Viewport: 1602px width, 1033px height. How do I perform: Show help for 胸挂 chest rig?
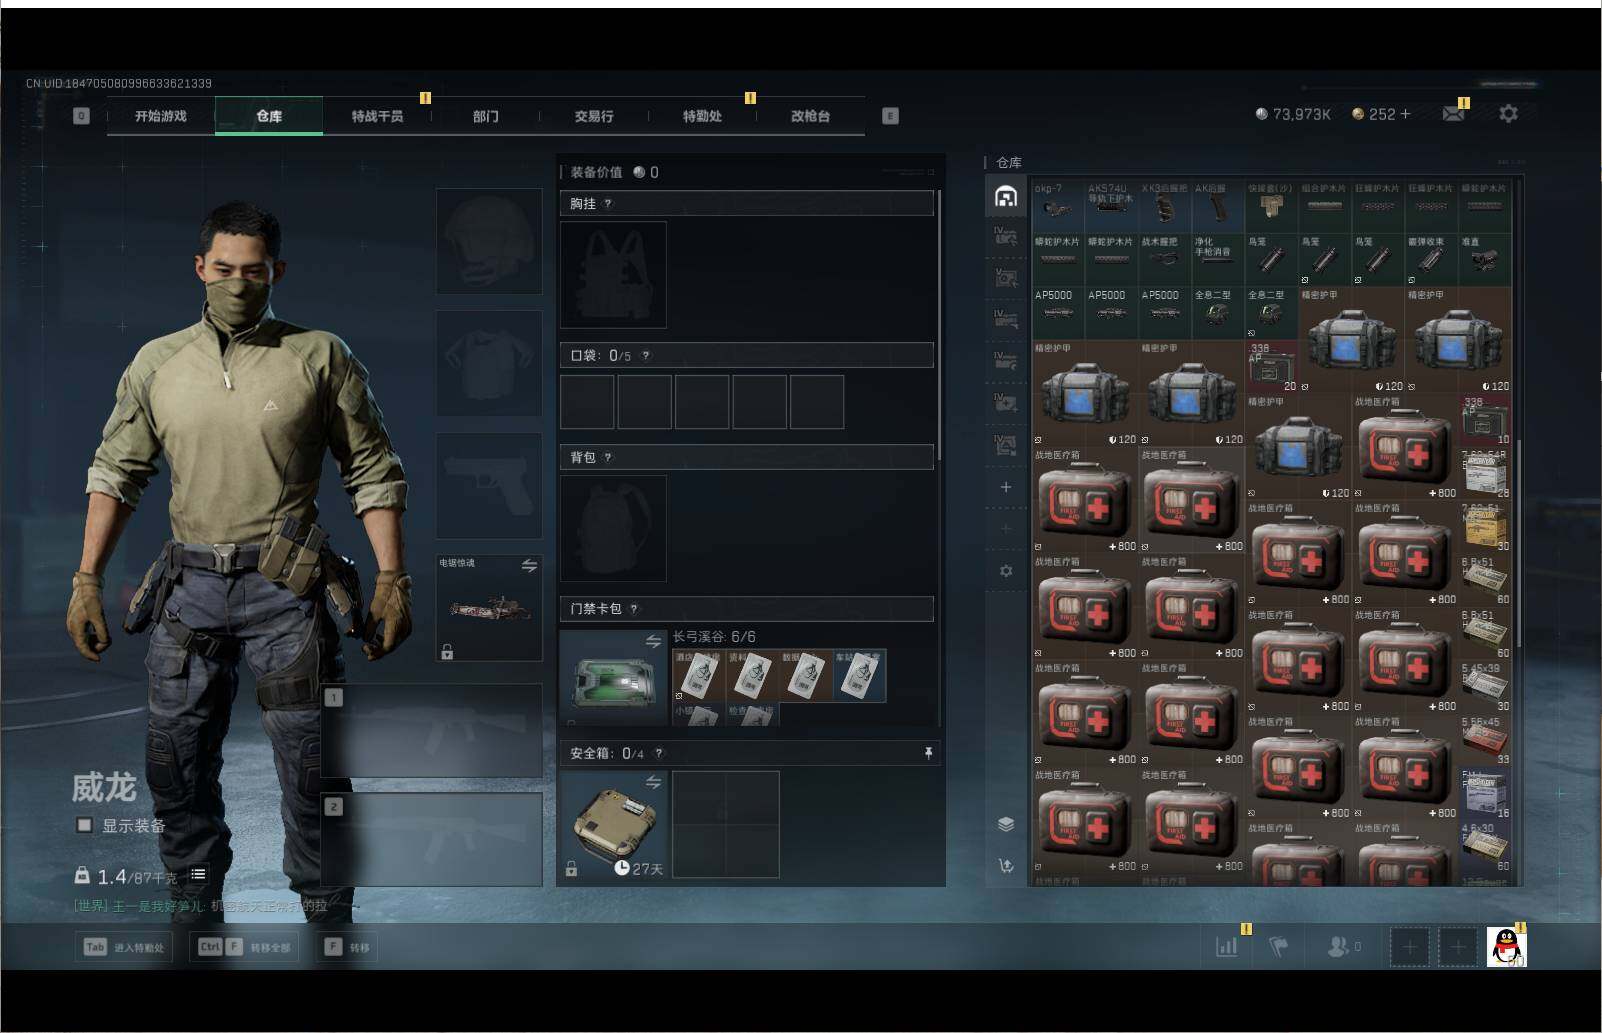[608, 204]
